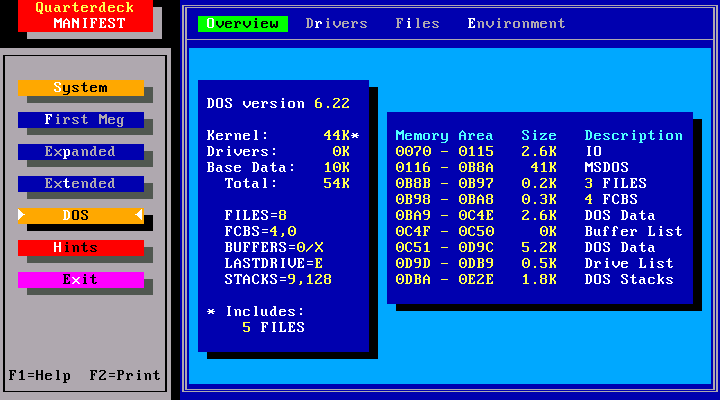The width and height of the screenshot is (720, 400).
Task: Click the 4 FCBS description entry
Action: click(611, 200)
